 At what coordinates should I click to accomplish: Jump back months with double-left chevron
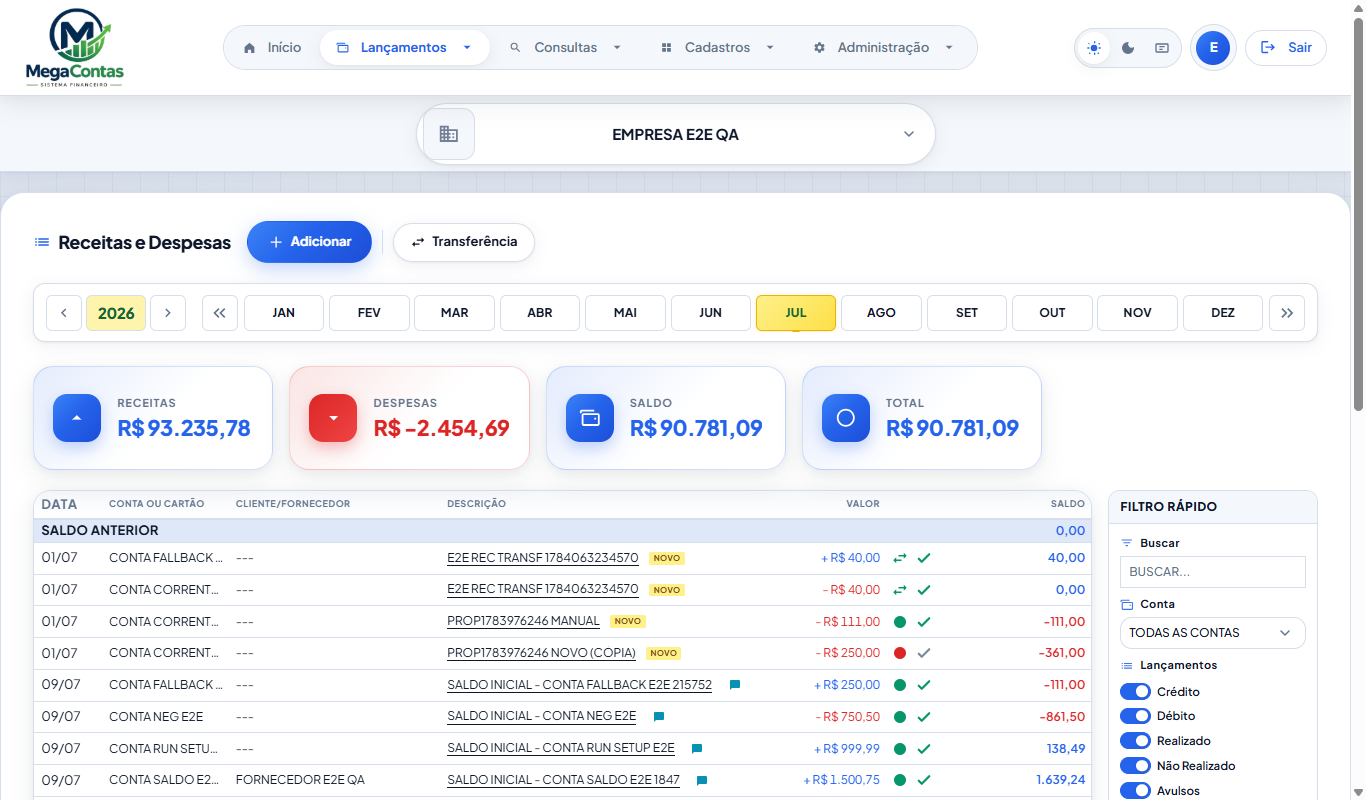pyautogui.click(x=220, y=313)
